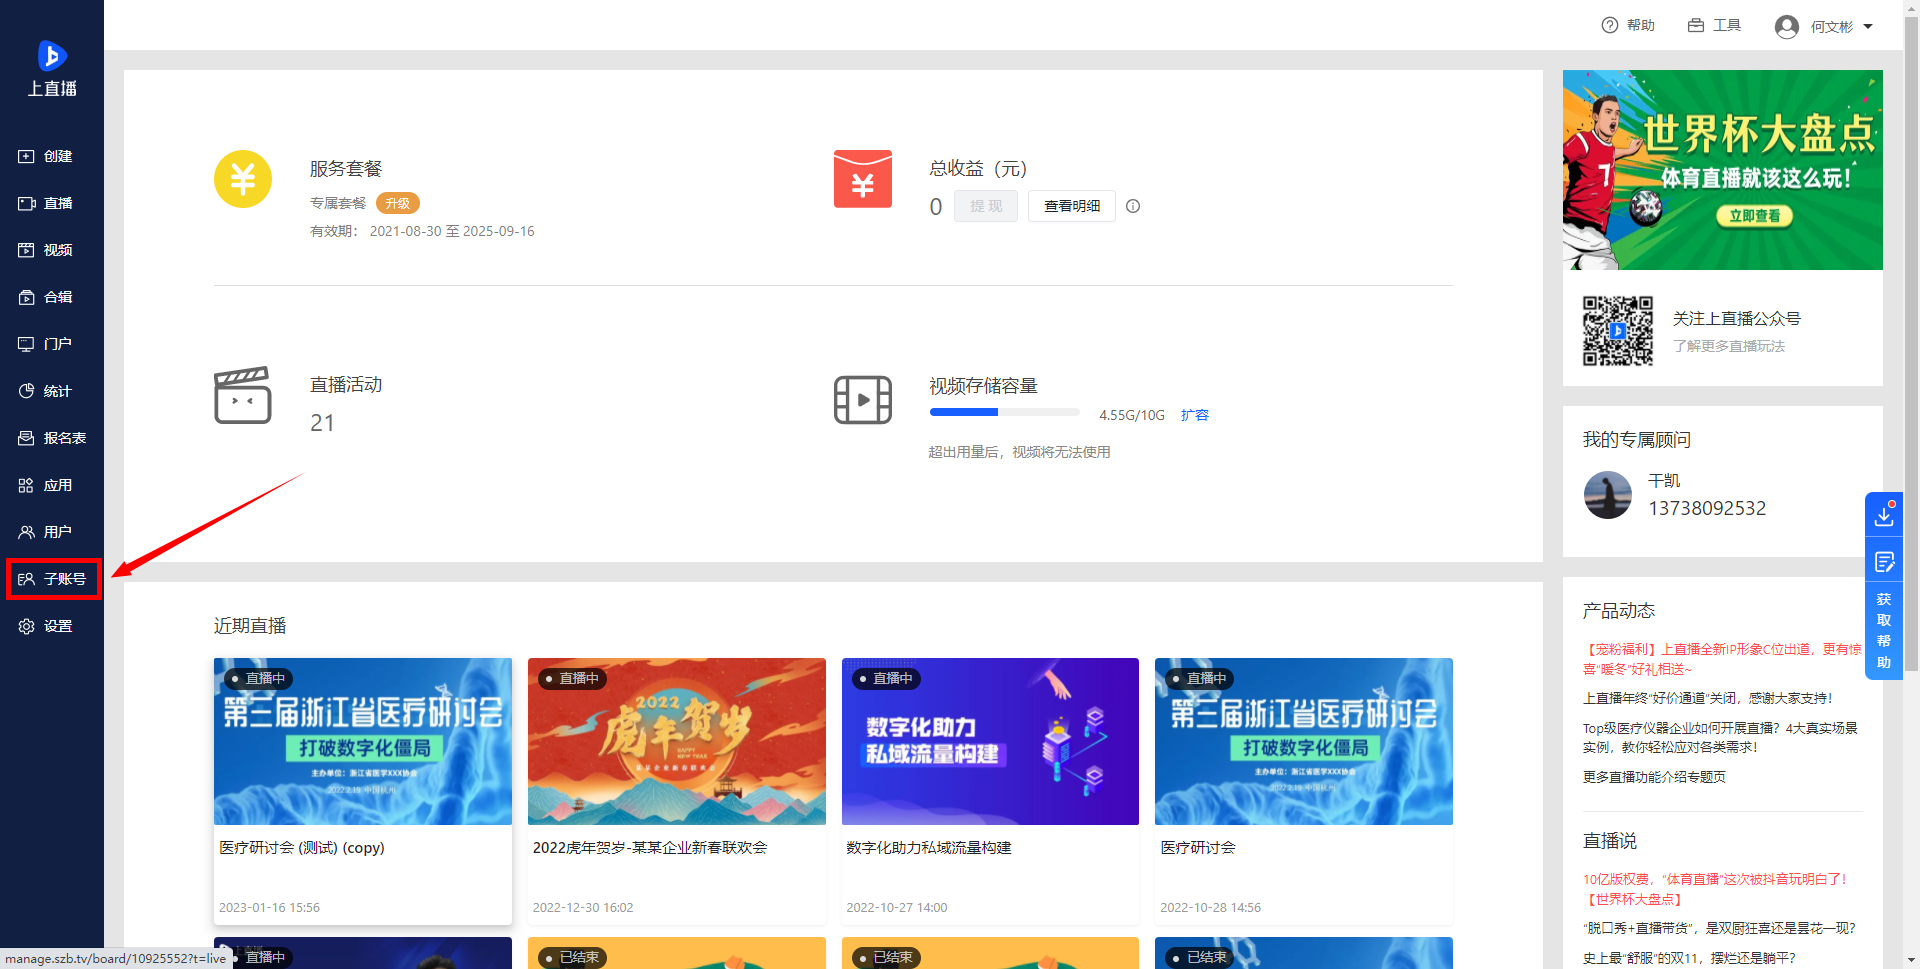The image size is (1920, 969).
Task: Open the 创建 sidebar item
Action: 46,156
